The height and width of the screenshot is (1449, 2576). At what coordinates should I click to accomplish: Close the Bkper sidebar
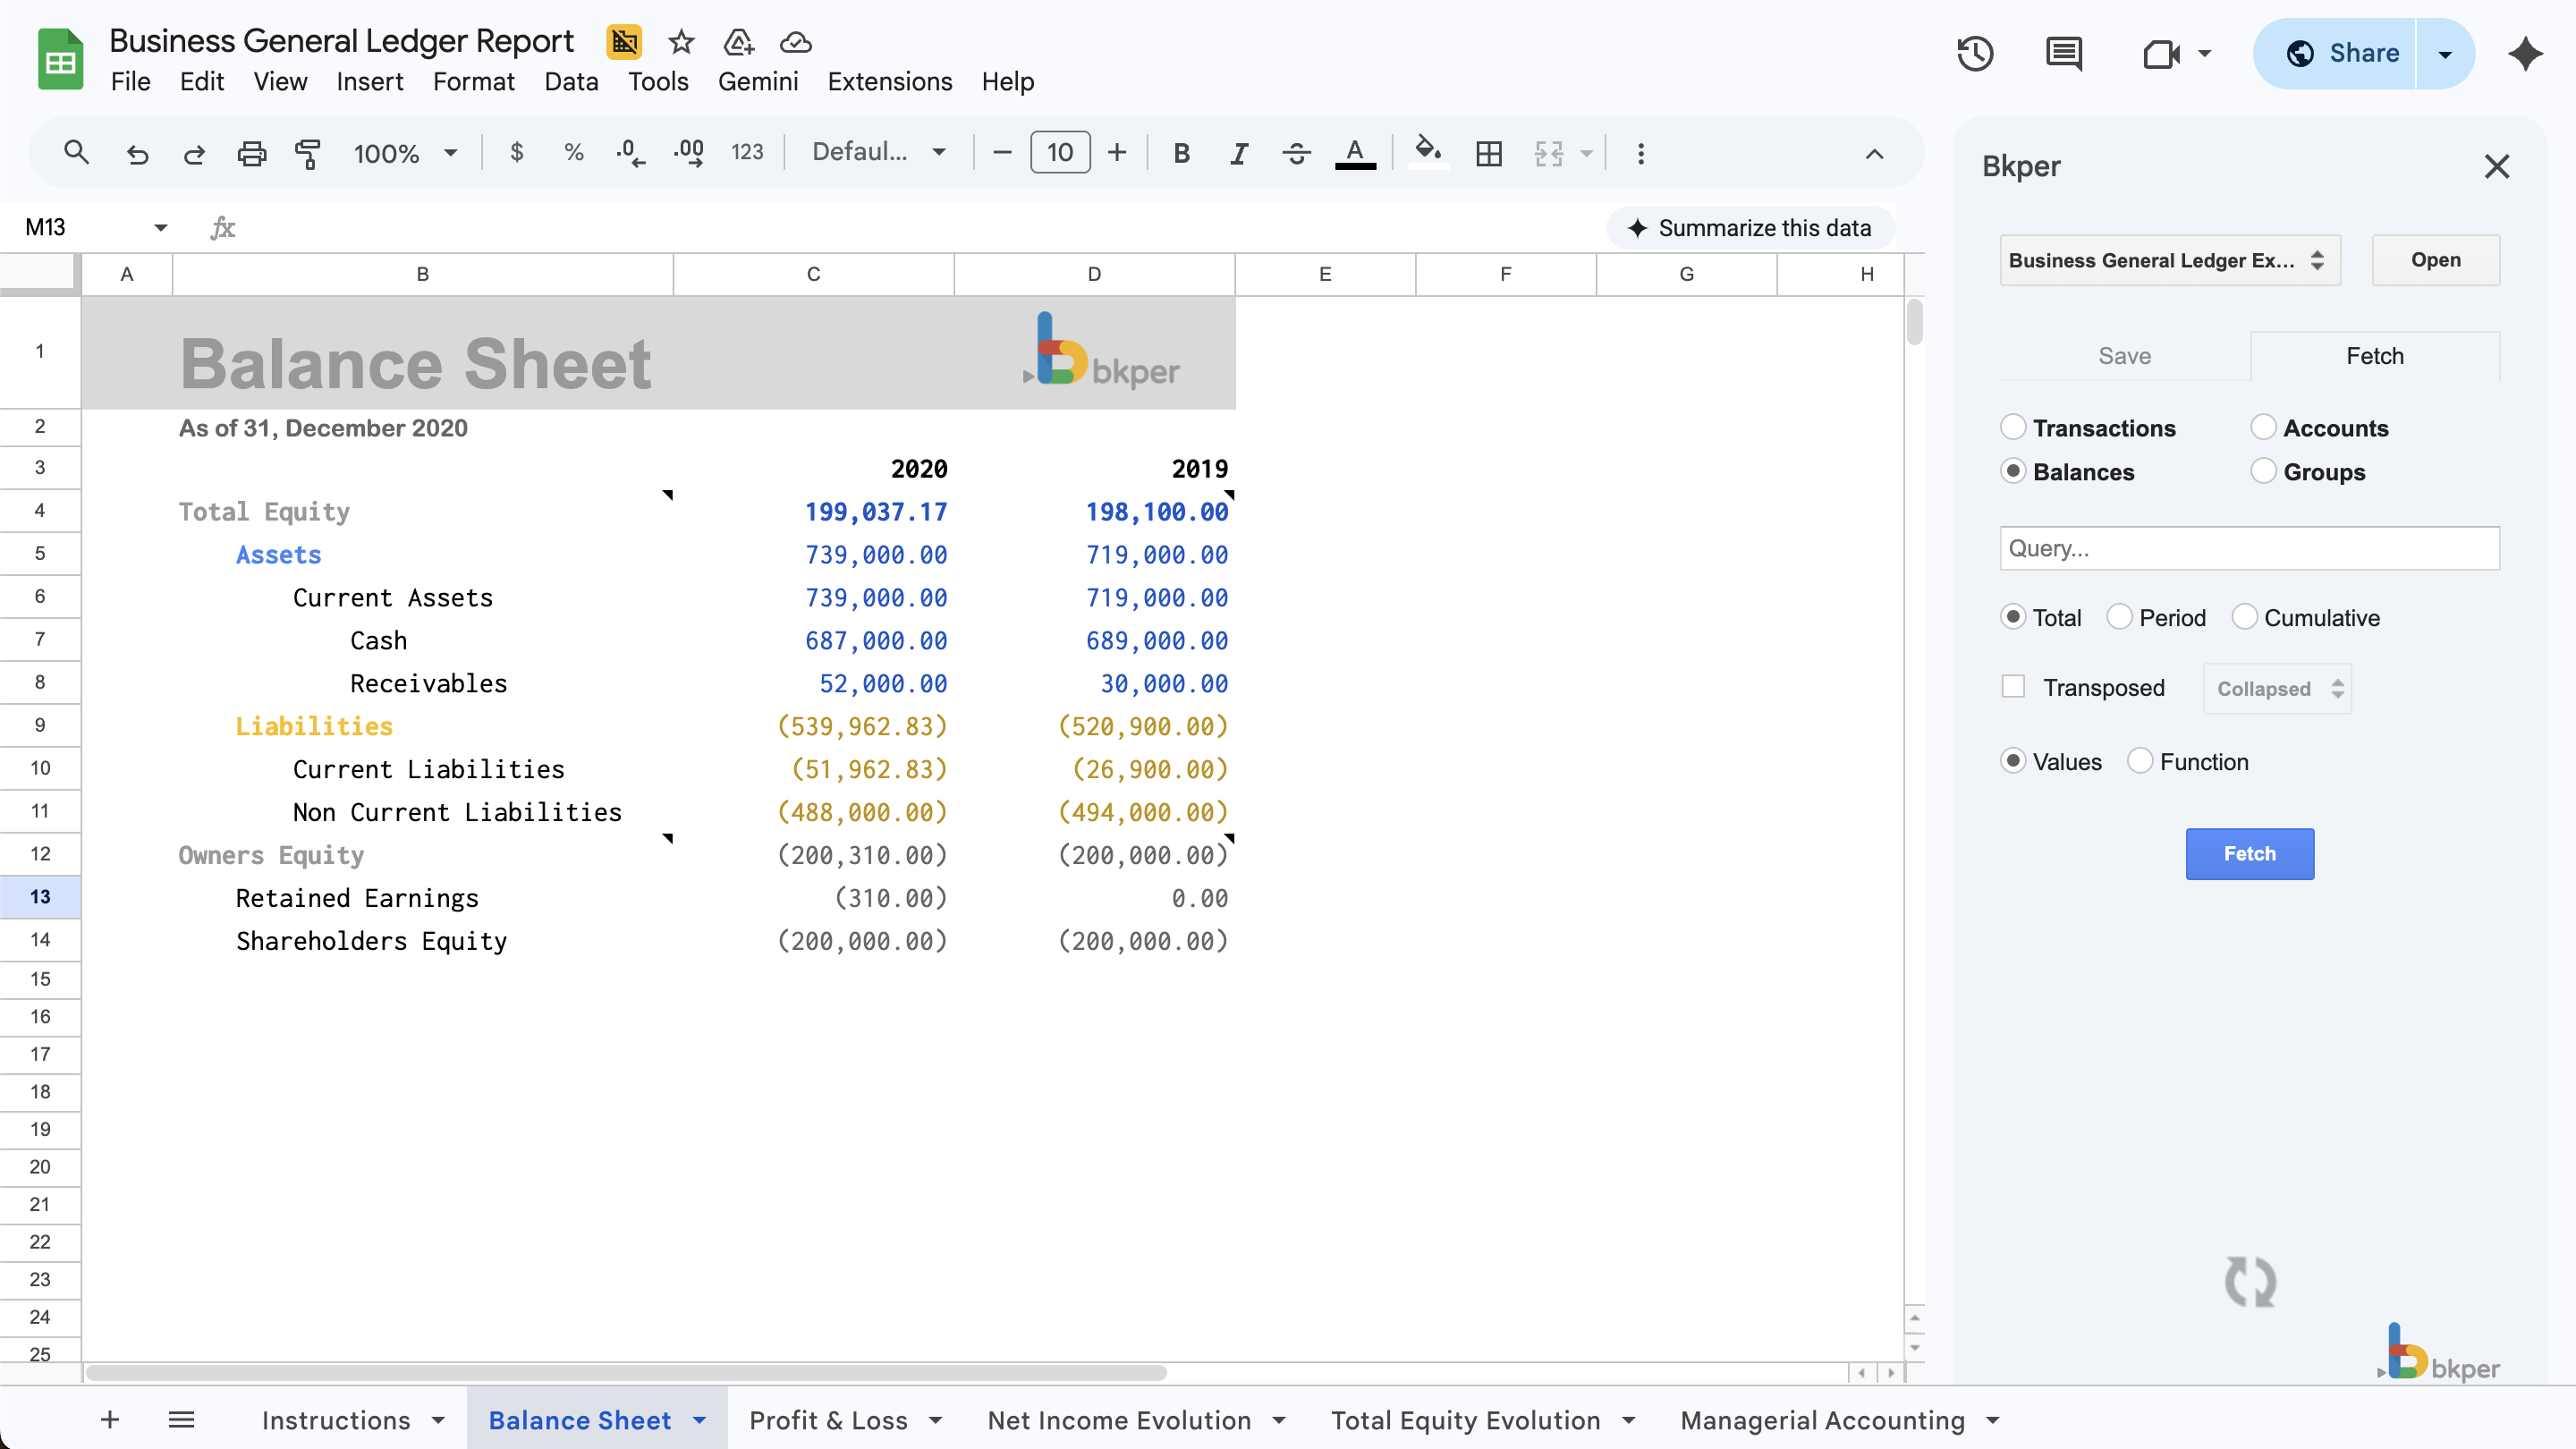coord(2497,166)
